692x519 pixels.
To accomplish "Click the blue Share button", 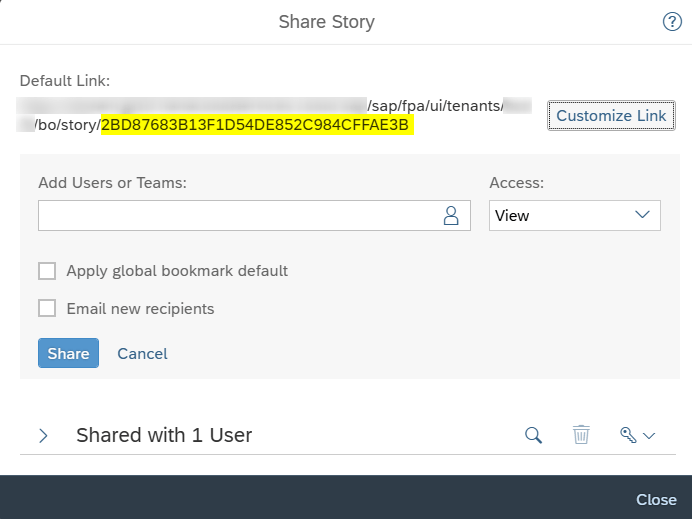I will (68, 353).
